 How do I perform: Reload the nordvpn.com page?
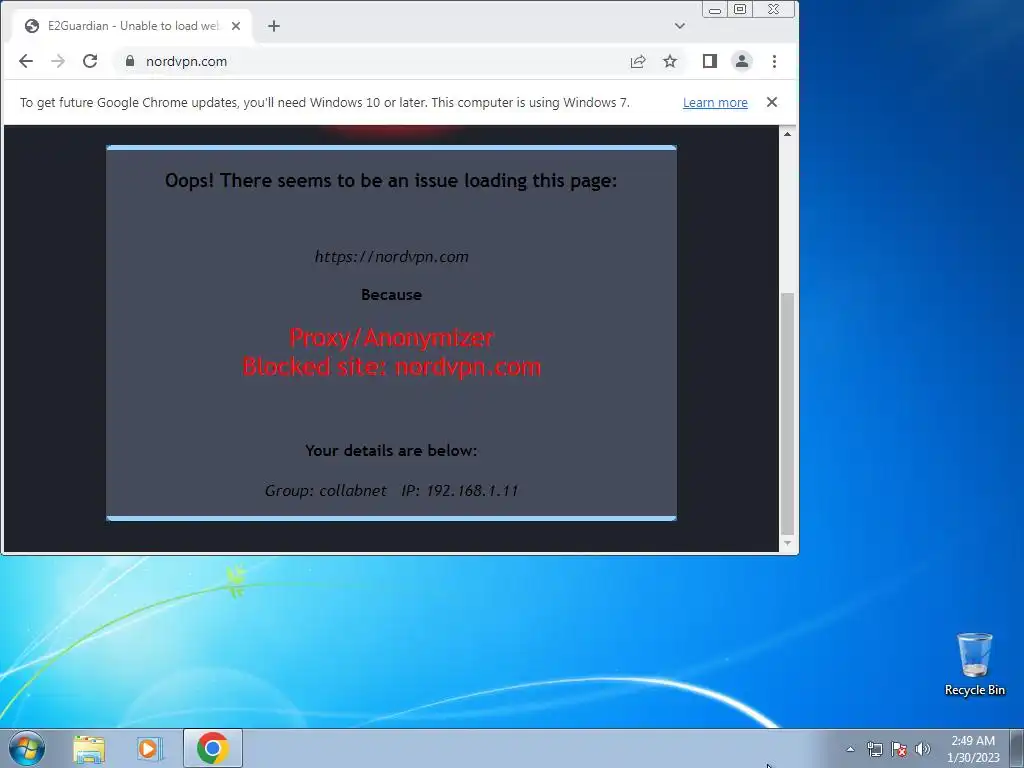[x=90, y=61]
